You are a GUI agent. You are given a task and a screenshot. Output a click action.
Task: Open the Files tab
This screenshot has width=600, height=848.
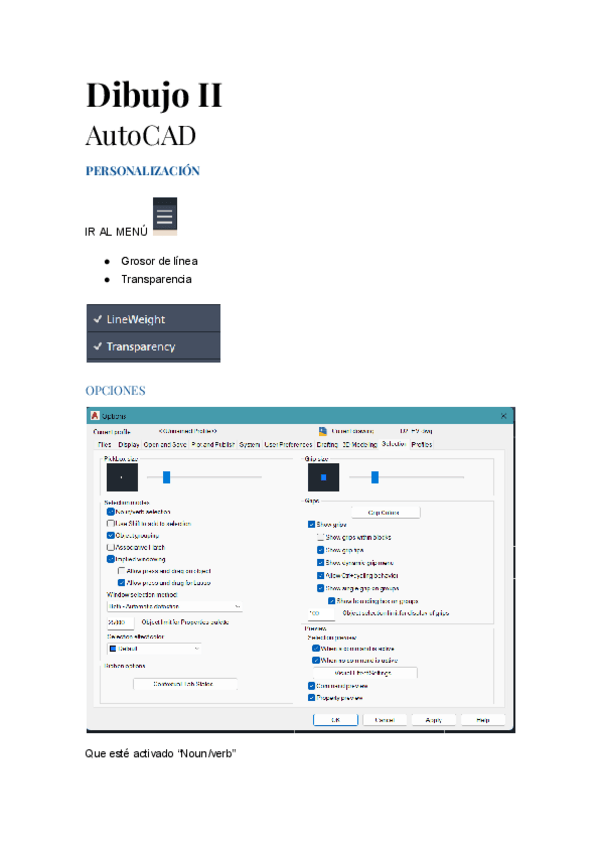[x=105, y=445]
